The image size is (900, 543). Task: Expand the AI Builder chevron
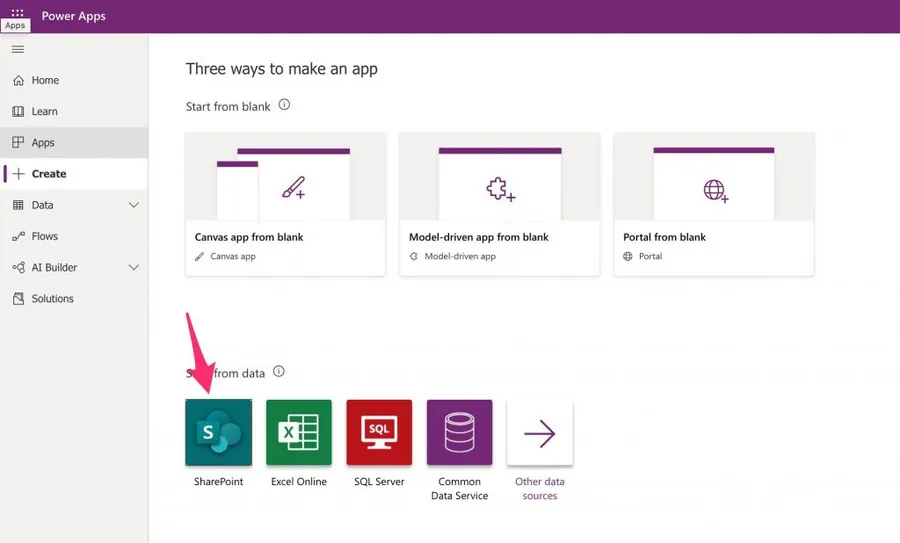134,268
